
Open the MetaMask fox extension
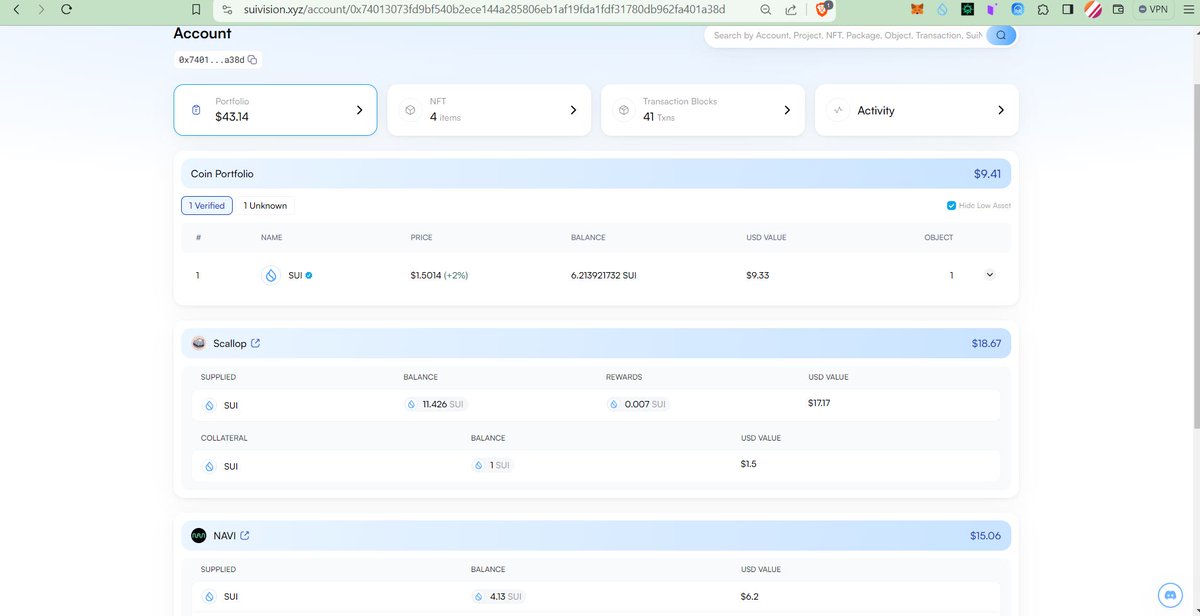[x=918, y=9]
